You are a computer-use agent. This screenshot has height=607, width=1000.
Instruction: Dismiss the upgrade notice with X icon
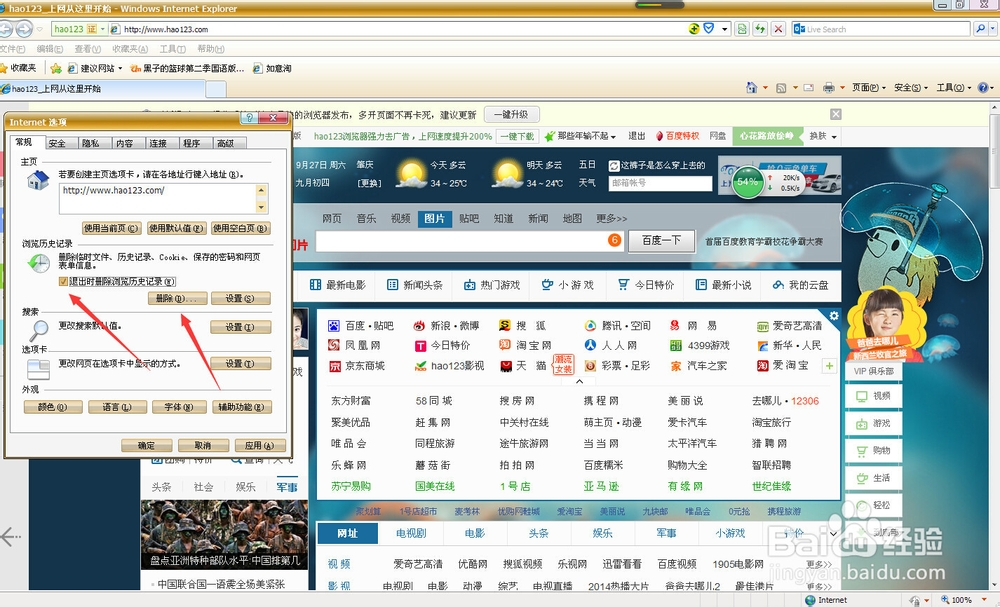(835, 114)
